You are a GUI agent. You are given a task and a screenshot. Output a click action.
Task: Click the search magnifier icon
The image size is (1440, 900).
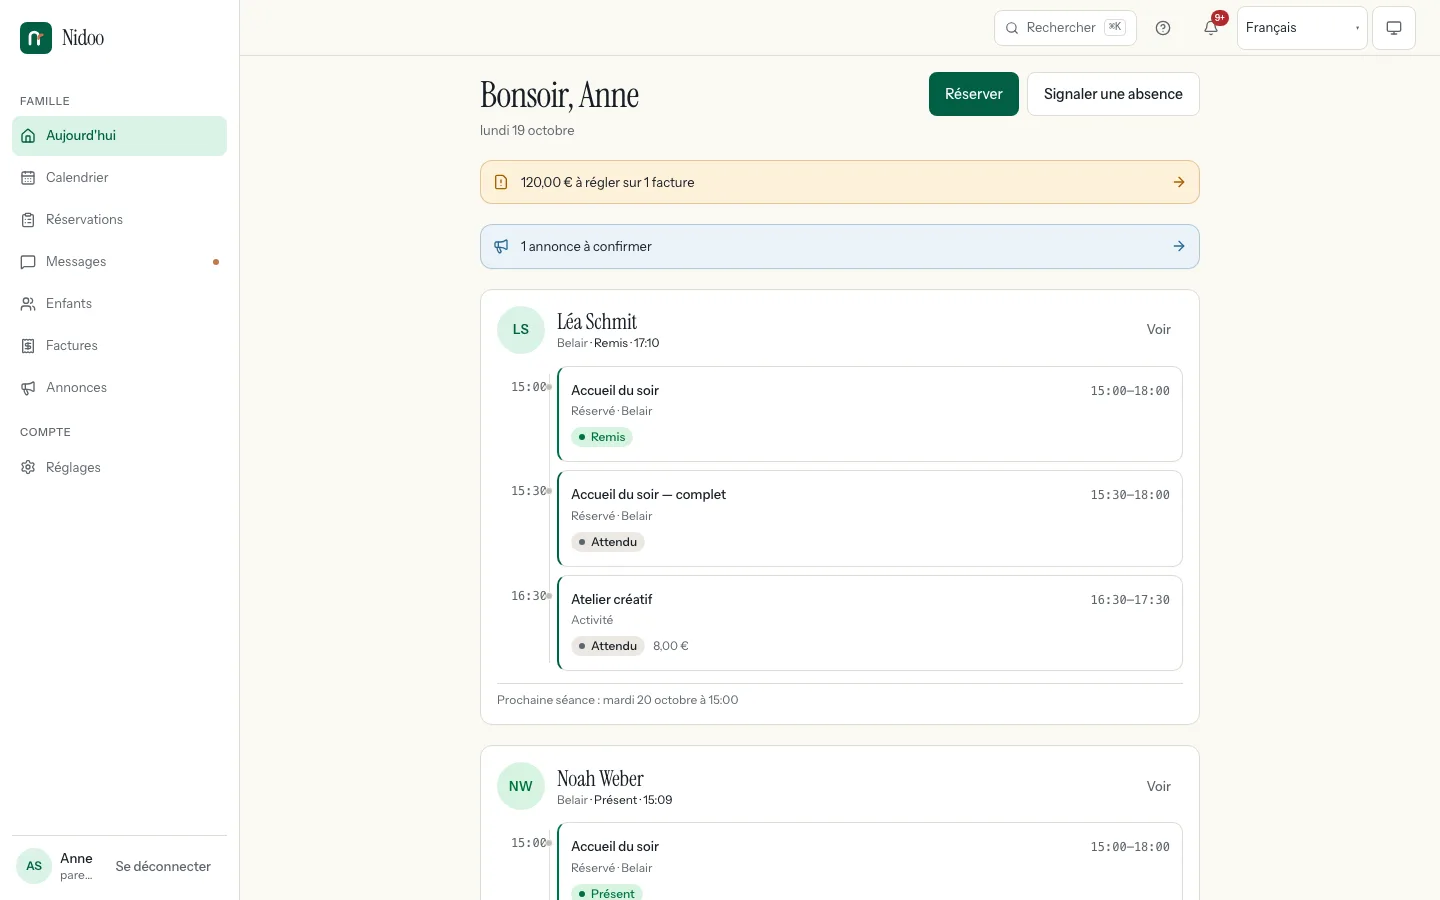click(1012, 28)
